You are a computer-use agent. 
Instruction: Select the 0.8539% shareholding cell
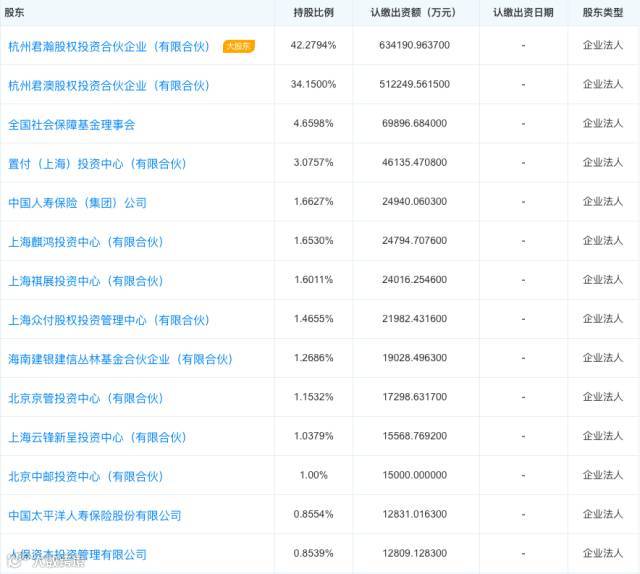click(x=313, y=553)
